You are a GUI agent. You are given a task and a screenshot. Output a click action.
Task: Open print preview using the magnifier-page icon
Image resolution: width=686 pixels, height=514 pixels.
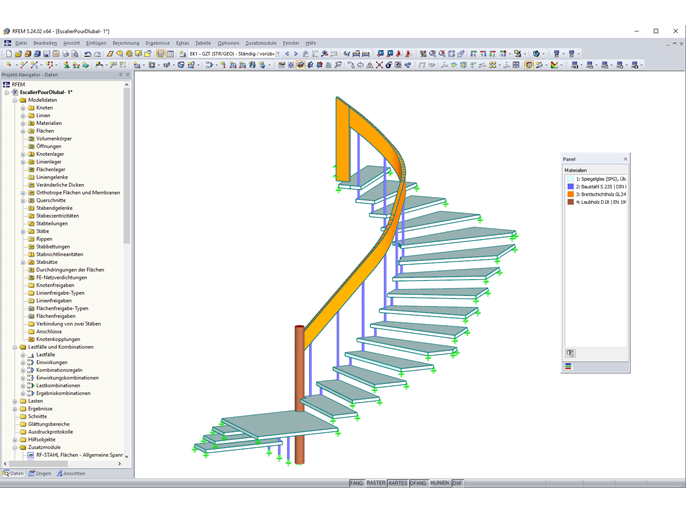(x=75, y=54)
